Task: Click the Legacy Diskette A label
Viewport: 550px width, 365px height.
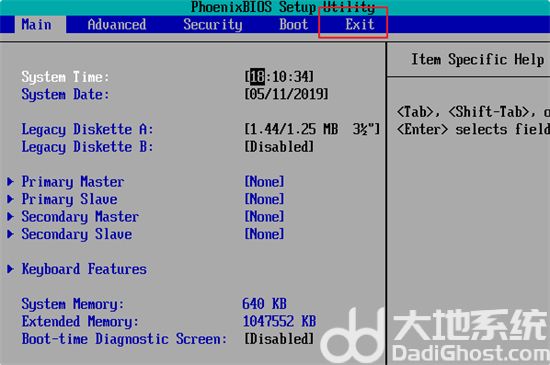Action: [87, 129]
